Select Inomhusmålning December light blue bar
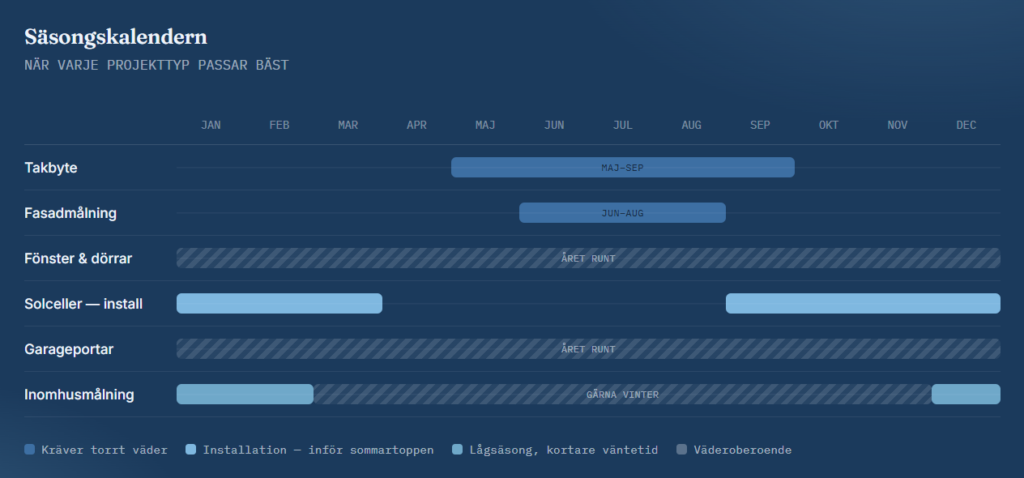The height and width of the screenshot is (478, 1024). coord(966,394)
